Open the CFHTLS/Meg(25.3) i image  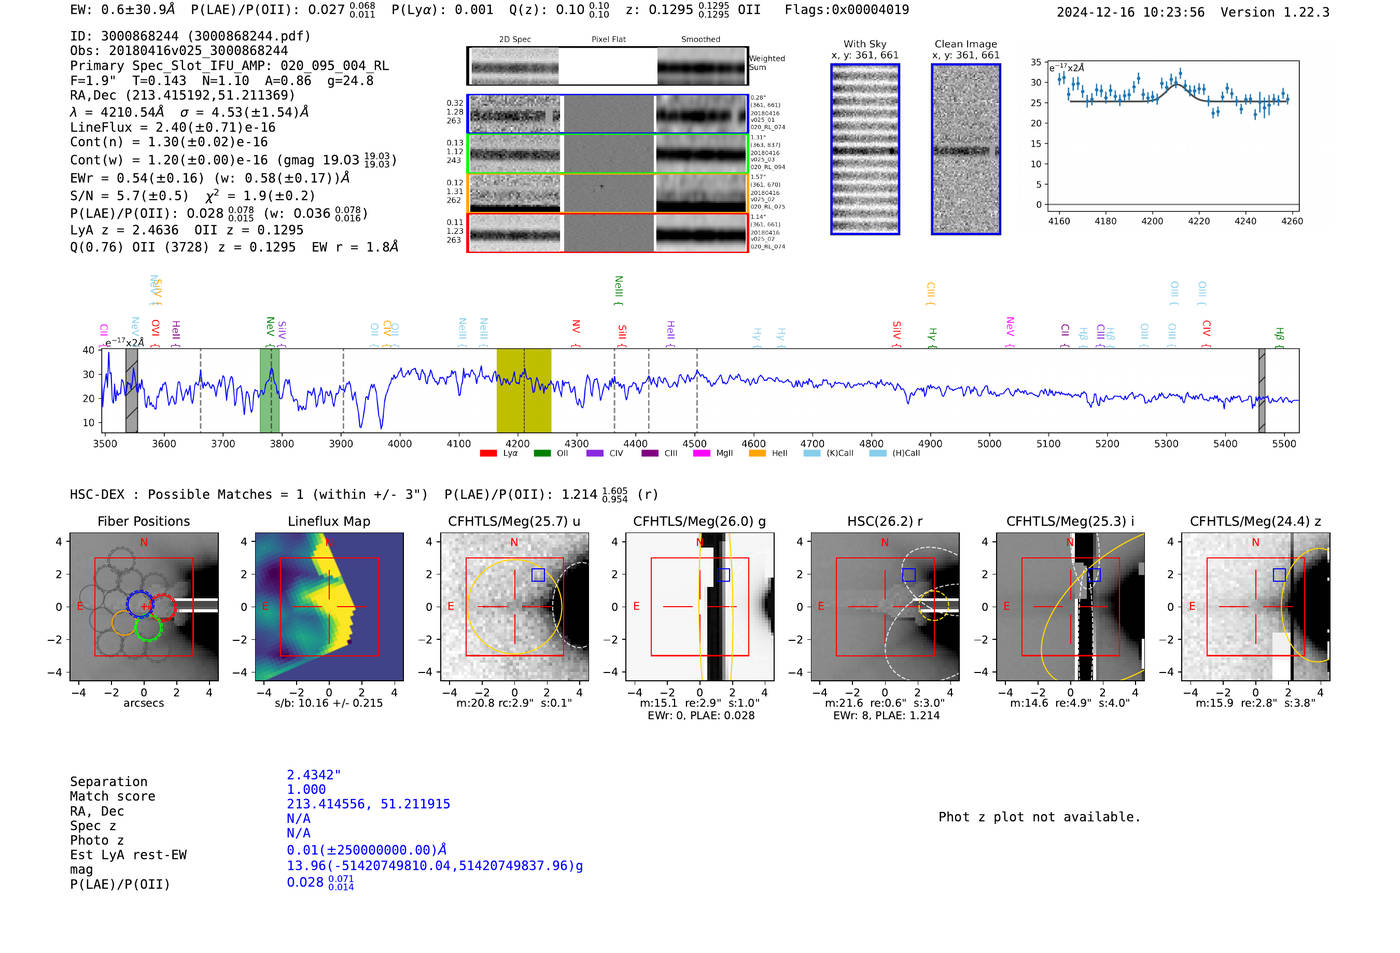(x=1070, y=607)
